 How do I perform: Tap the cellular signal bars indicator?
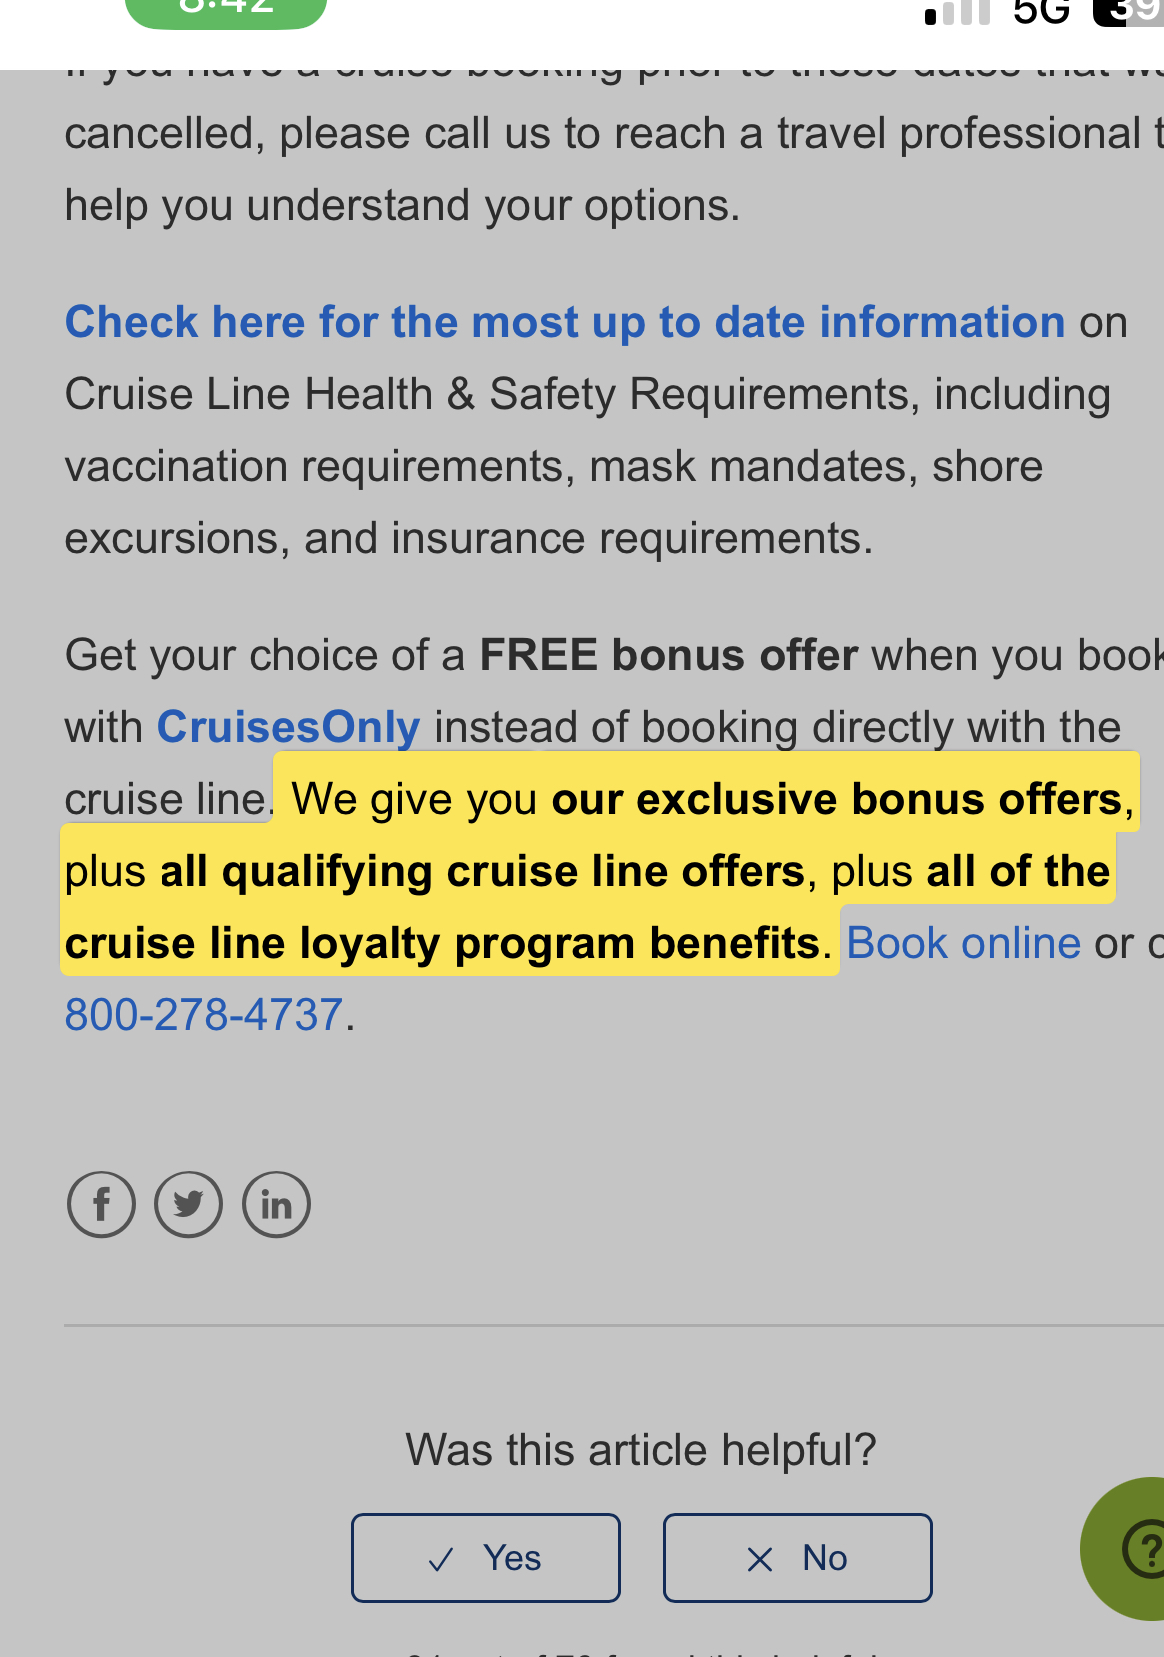[x=957, y=13]
